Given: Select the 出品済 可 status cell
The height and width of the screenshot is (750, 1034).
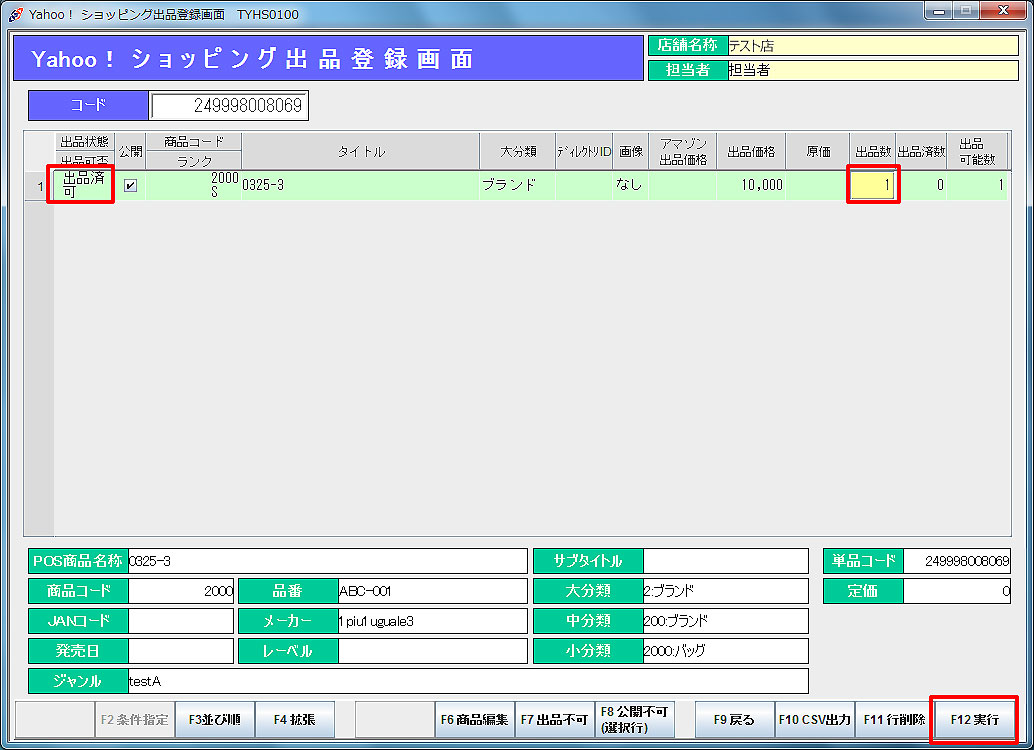Looking at the screenshot, I should click(83, 185).
